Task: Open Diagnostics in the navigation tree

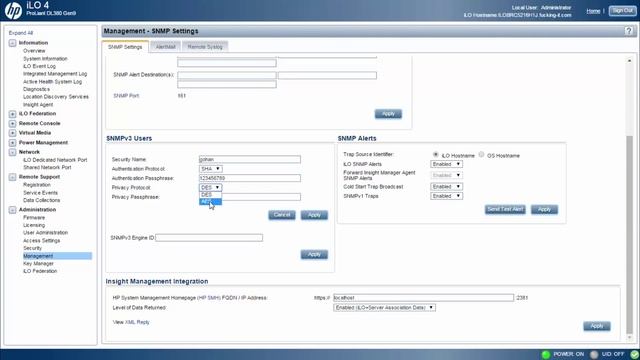Action: tap(36, 89)
